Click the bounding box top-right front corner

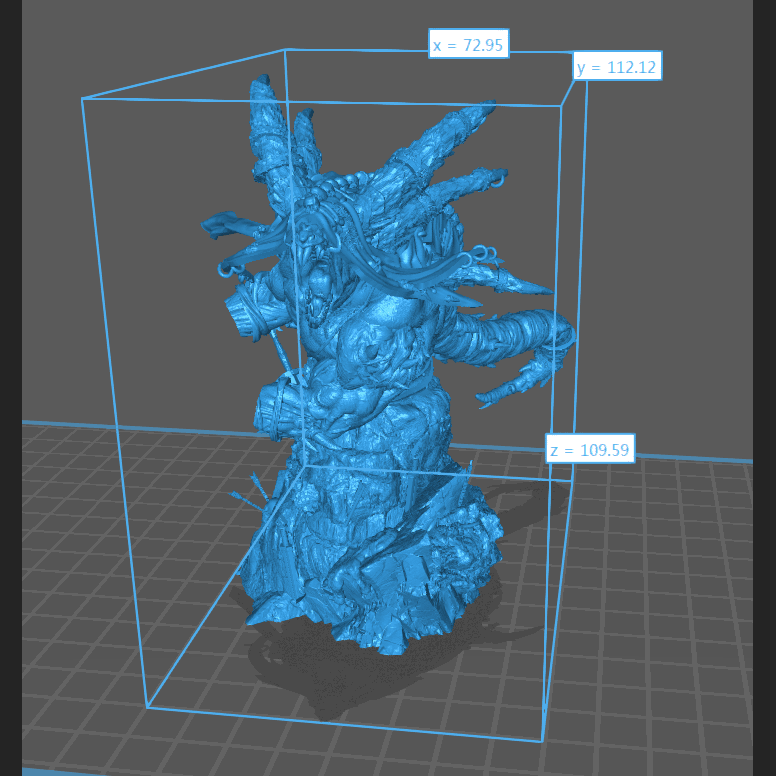click(x=561, y=106)
